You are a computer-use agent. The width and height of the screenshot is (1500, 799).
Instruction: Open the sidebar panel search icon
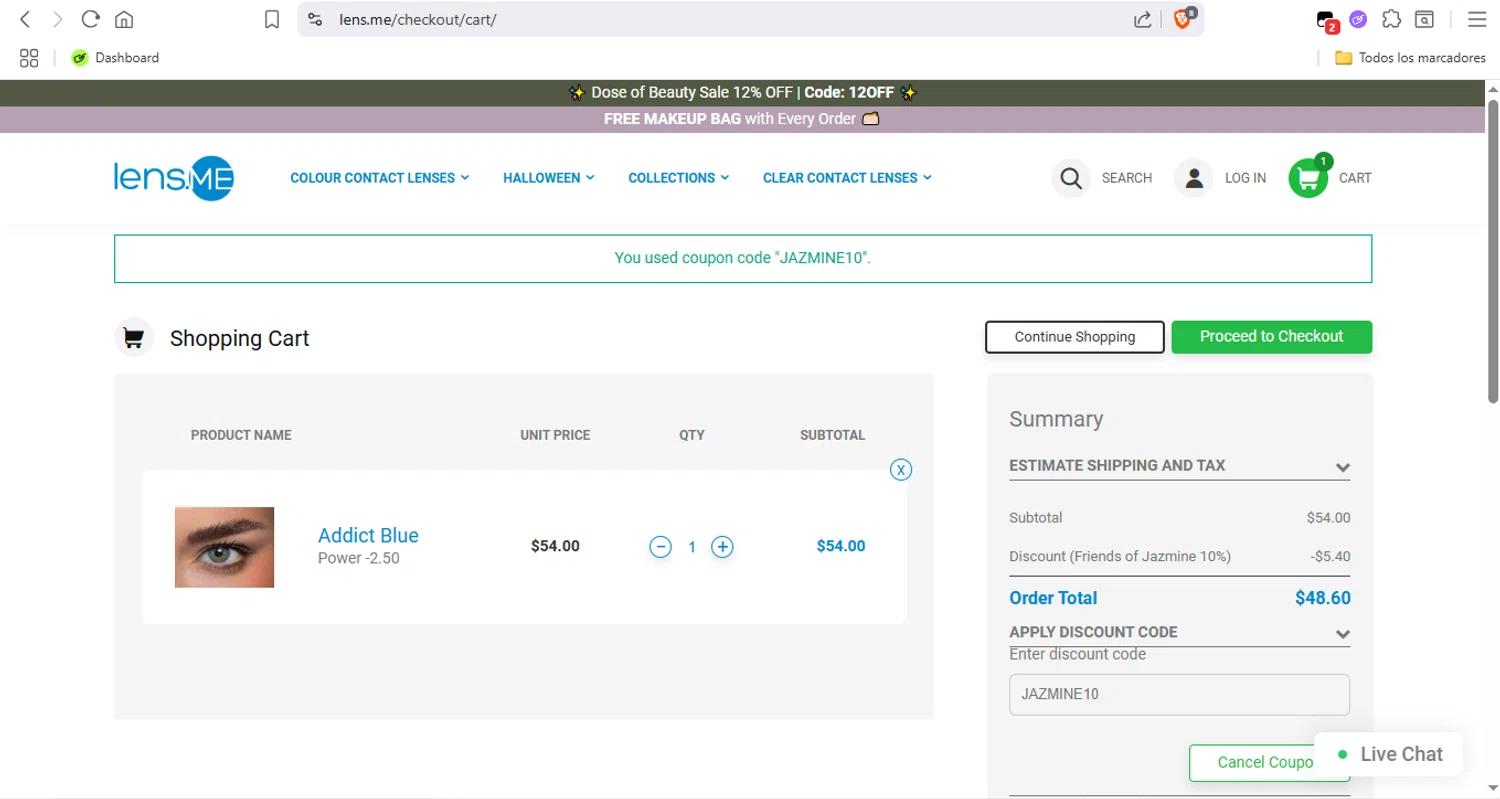point(1424,19)
